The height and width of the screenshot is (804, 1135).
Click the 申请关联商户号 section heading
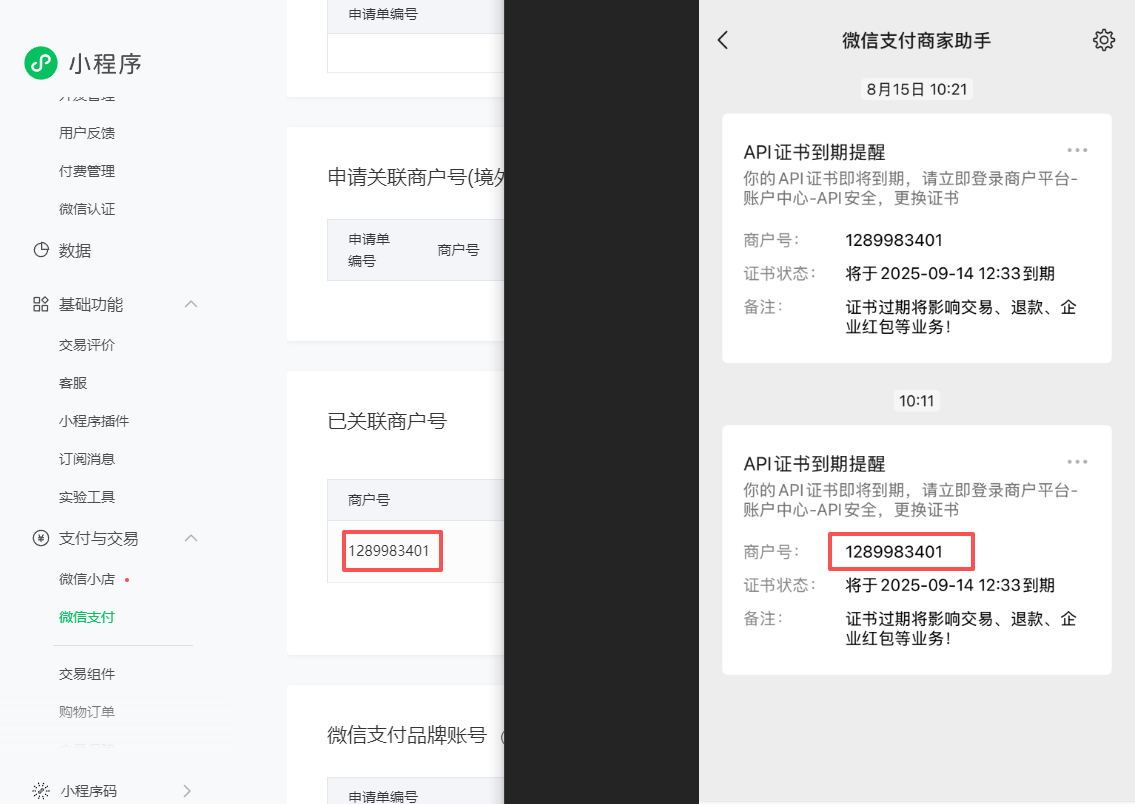click(415, 177)
